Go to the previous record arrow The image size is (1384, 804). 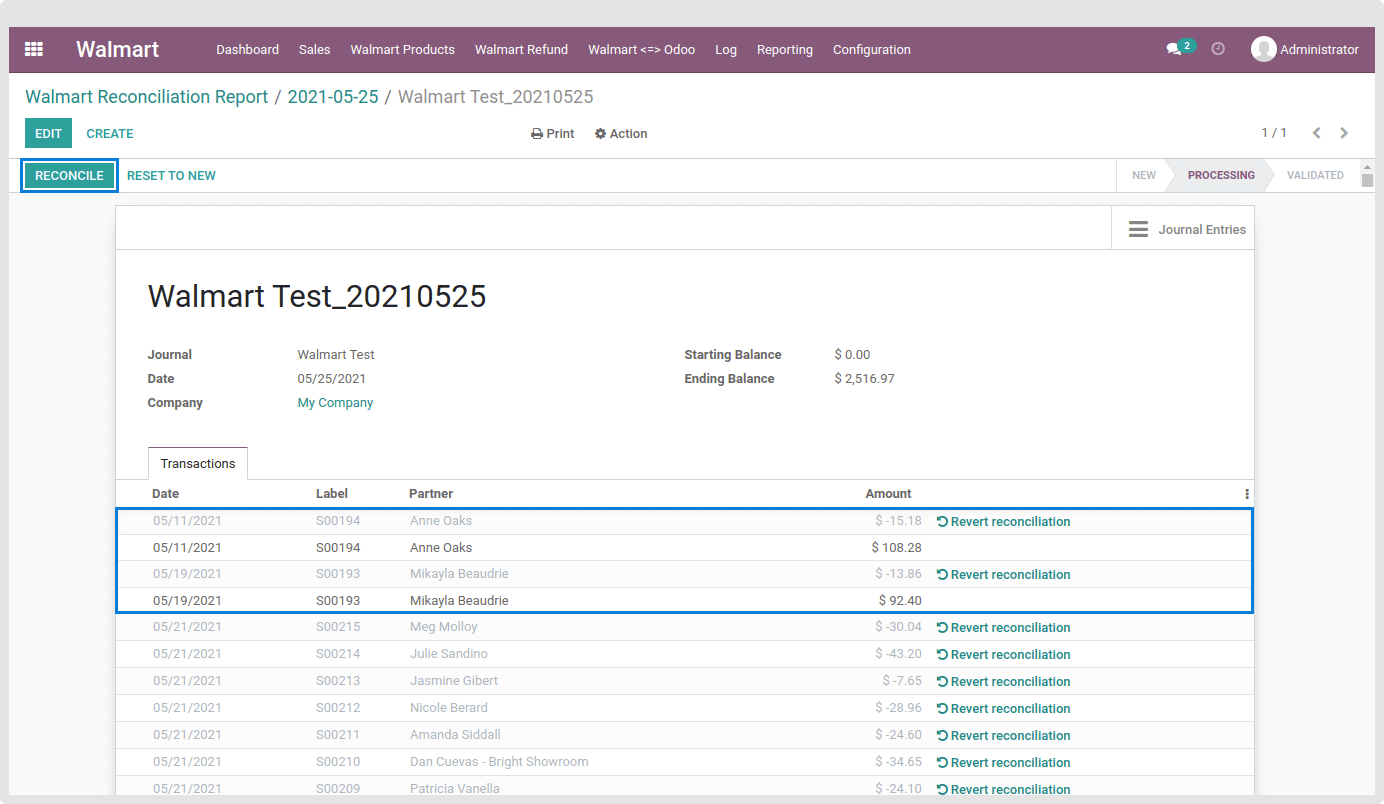coord(1317,133)
